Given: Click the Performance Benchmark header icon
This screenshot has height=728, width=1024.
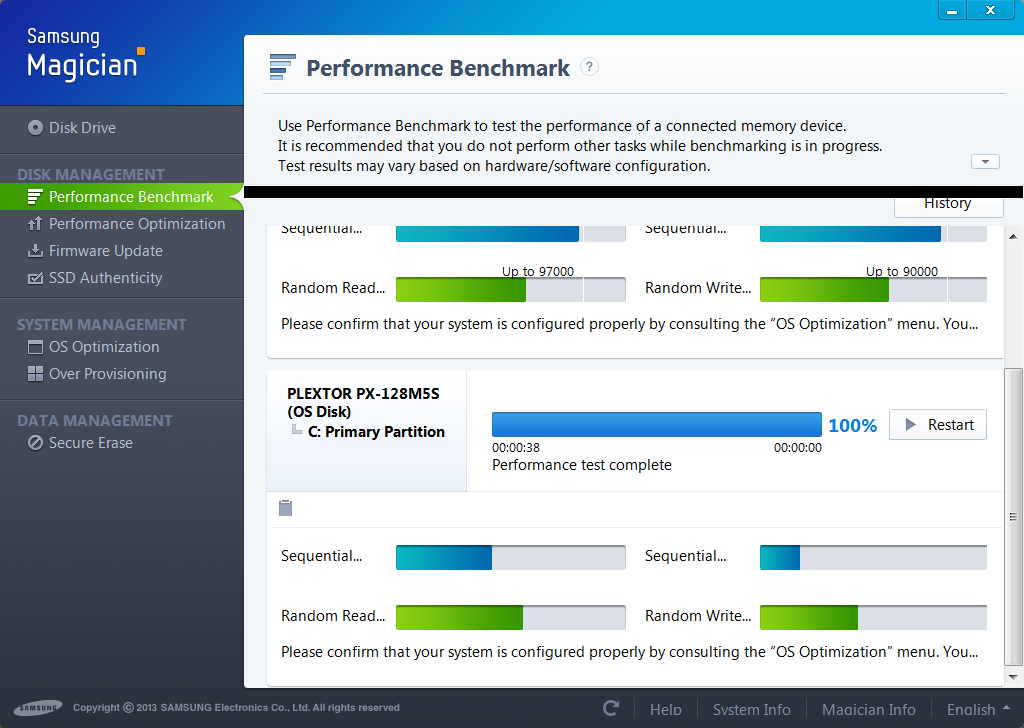Looking at the screenshot, I should pyautogui.click(x=282, y=67).
